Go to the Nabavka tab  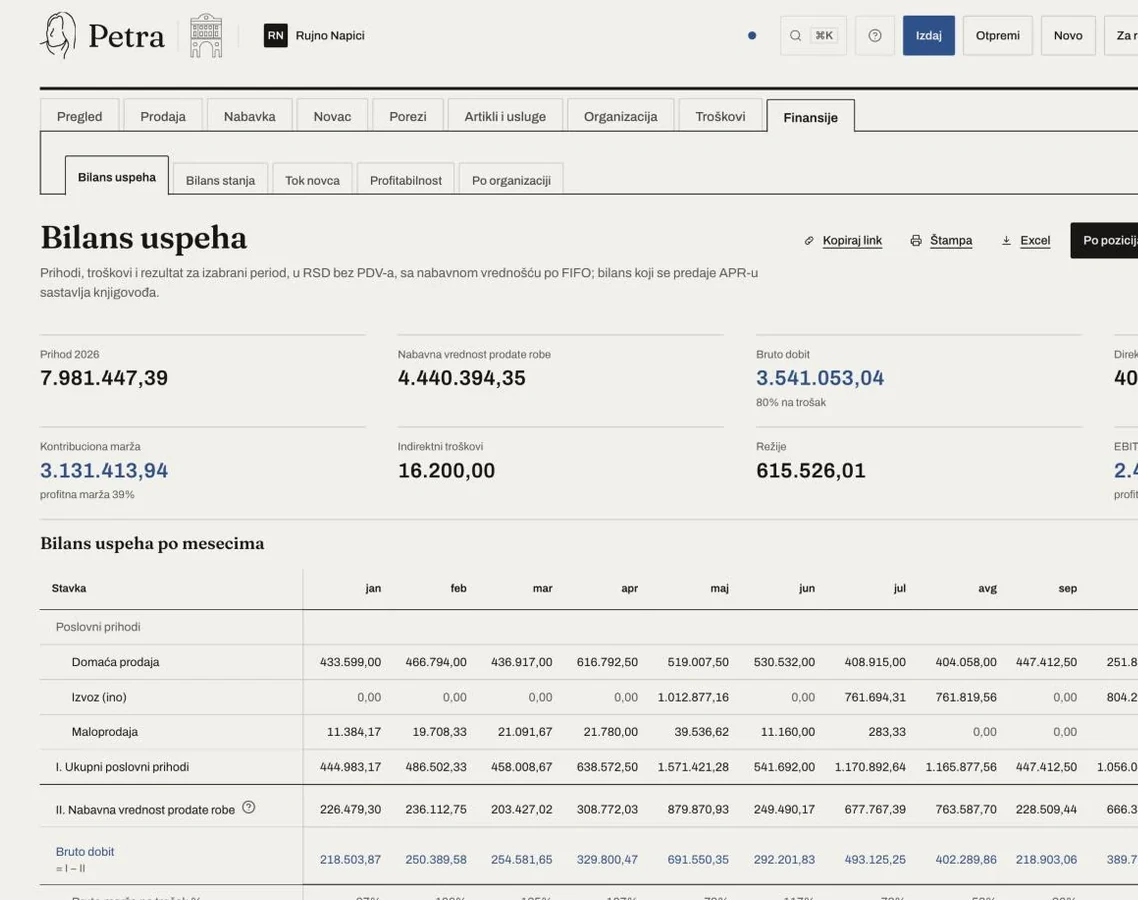[x=250, y=116]
